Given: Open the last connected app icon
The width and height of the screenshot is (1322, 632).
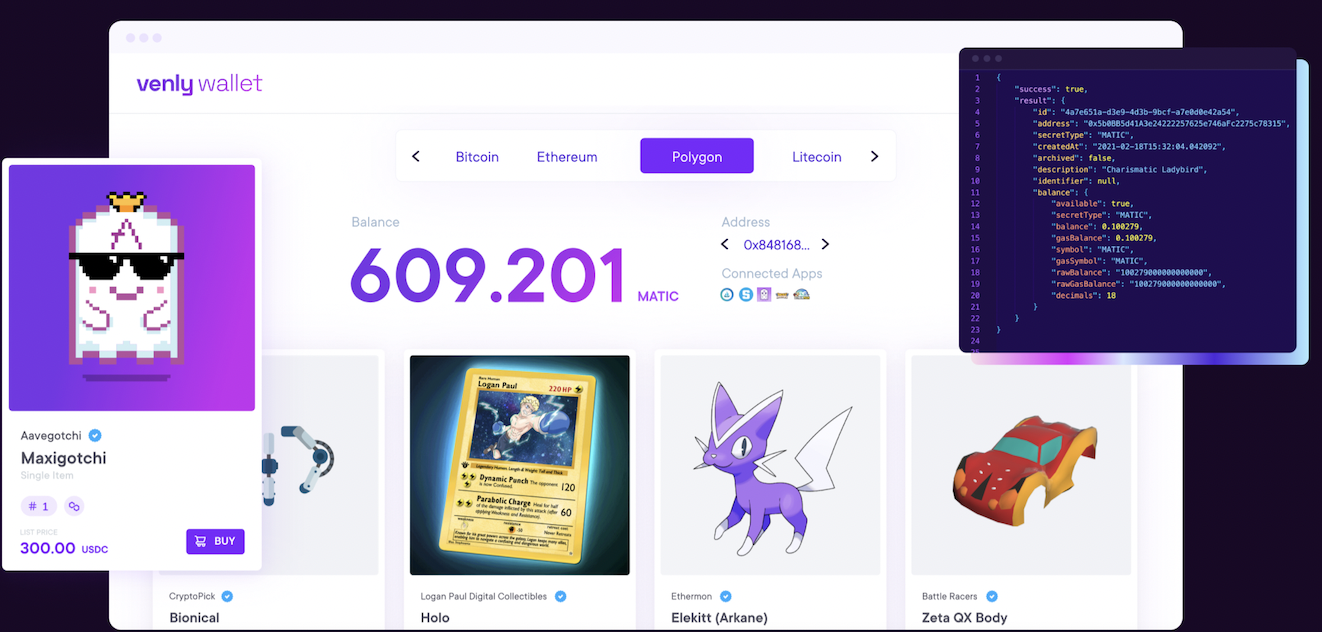Looking at the screenshot, I should [801, 295].
